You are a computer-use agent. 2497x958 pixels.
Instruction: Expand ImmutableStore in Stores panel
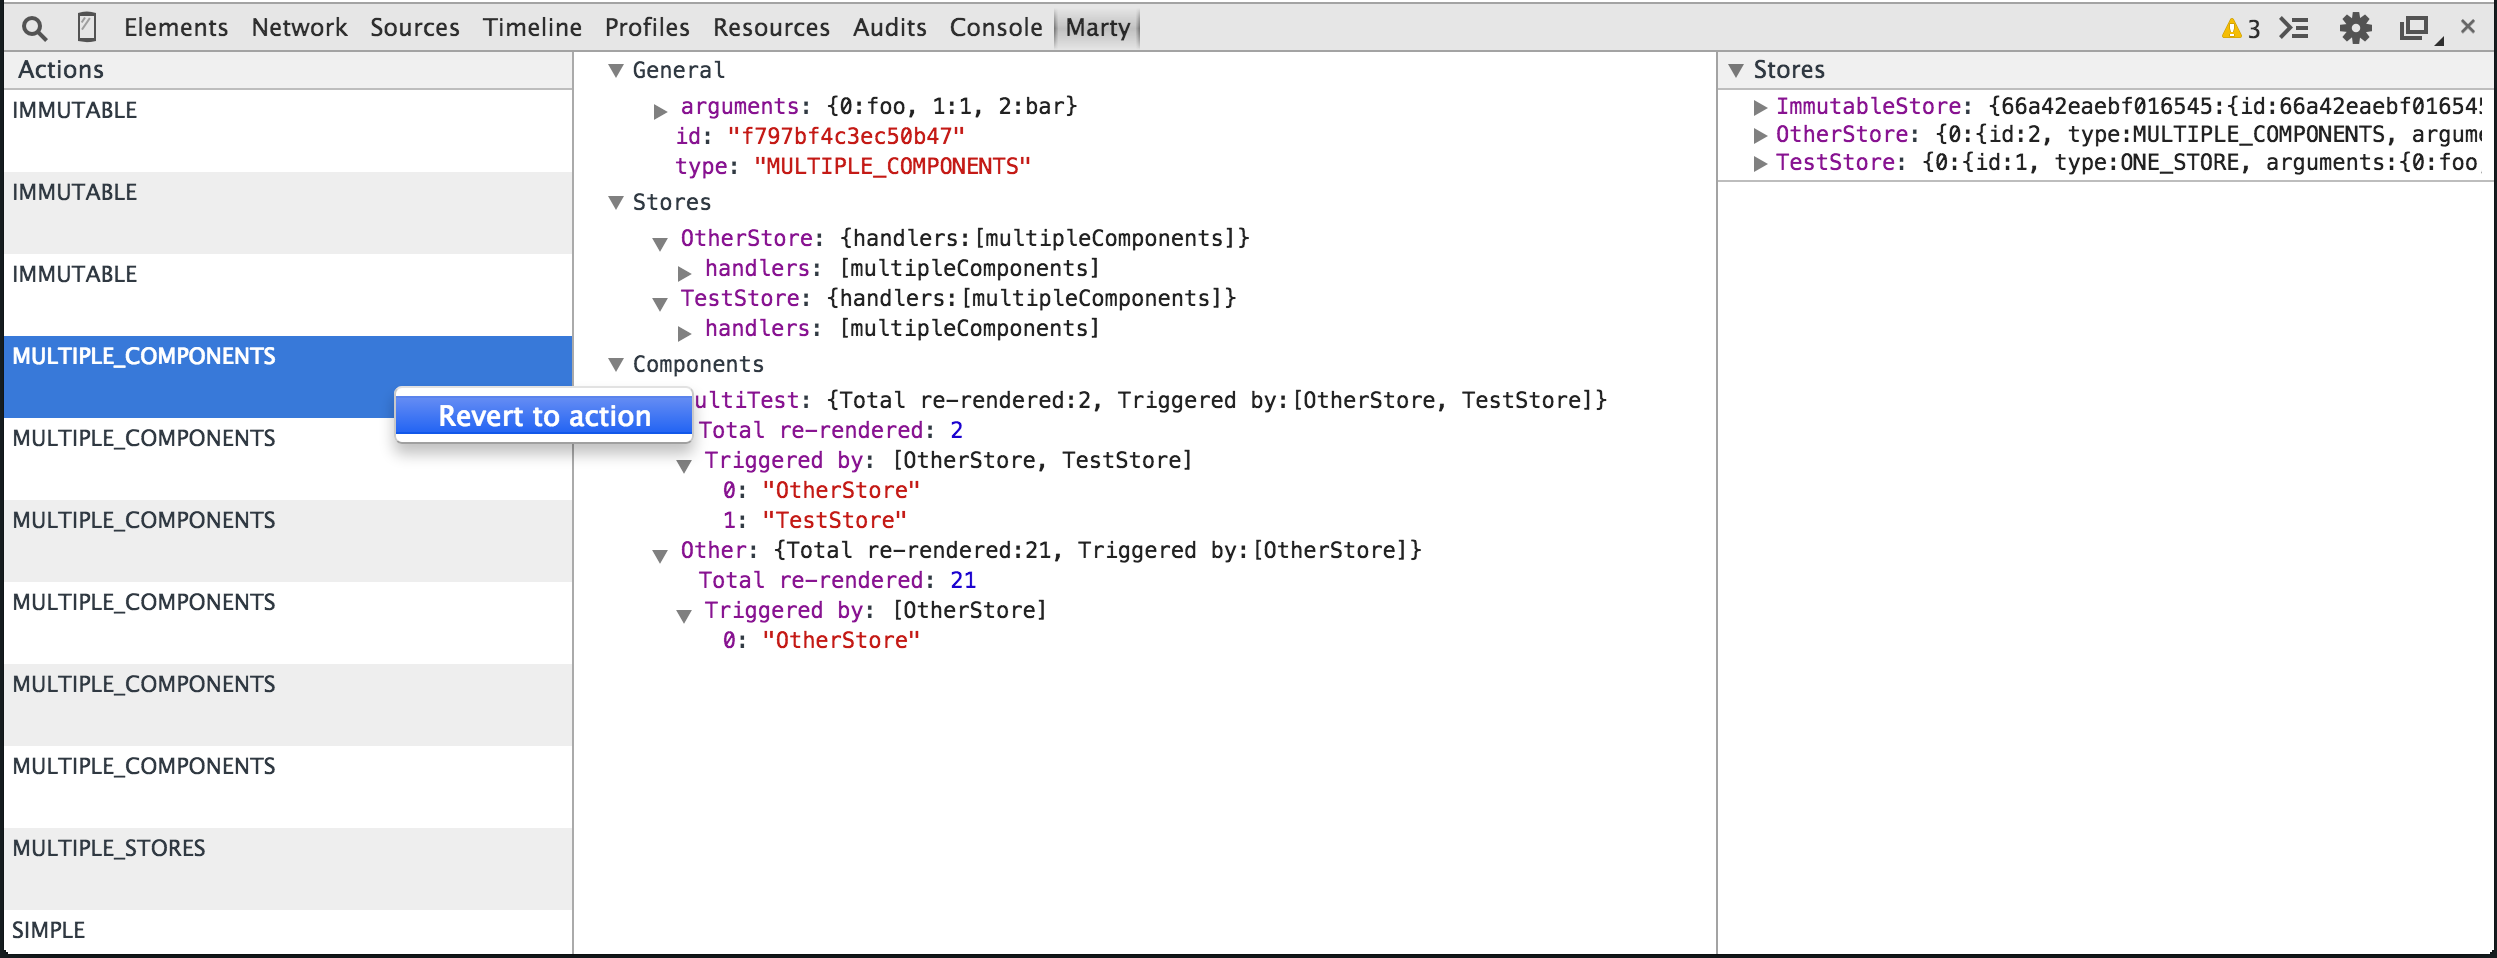pyautogui.click(x=1760, y=107)
